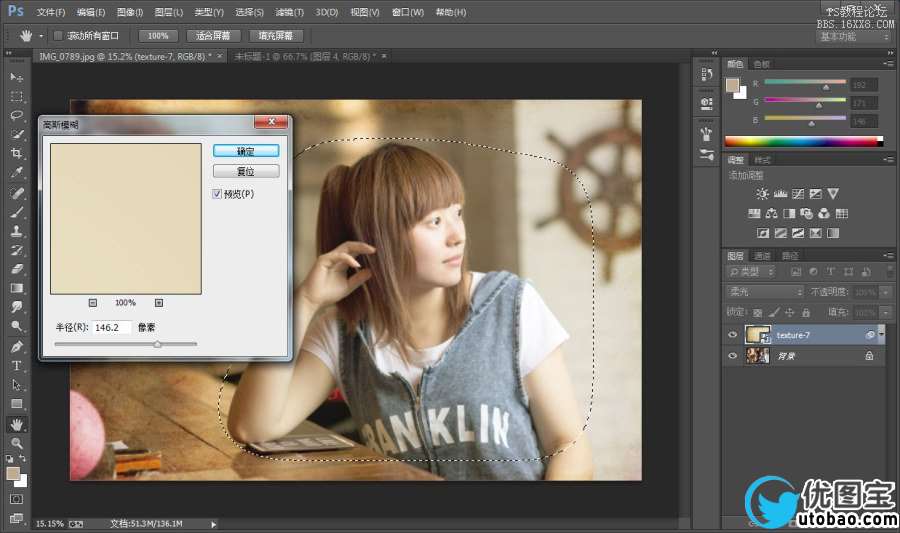
Task: Select the texture-7 layer thumbnail
Action: (x=758, y=335)
